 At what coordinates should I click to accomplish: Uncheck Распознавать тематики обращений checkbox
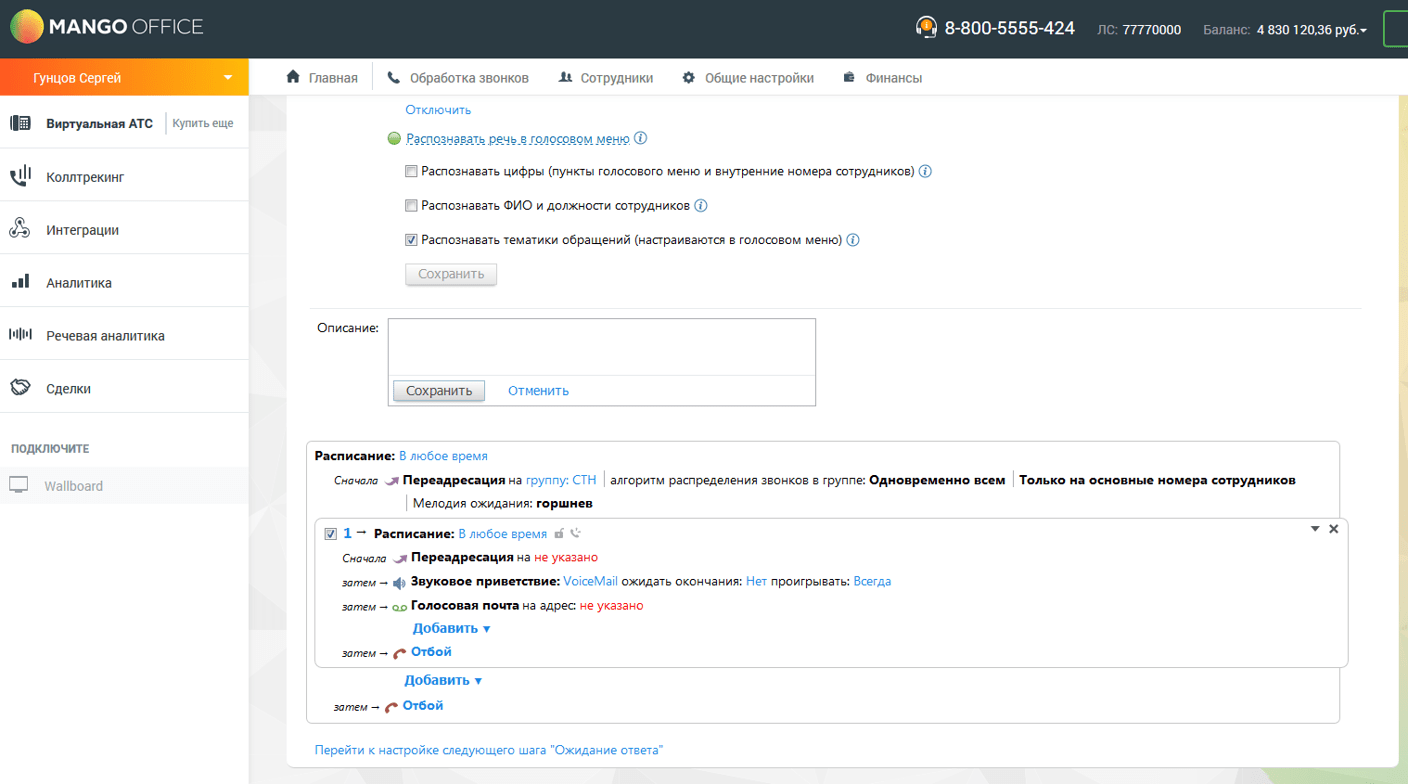point(411,240)
